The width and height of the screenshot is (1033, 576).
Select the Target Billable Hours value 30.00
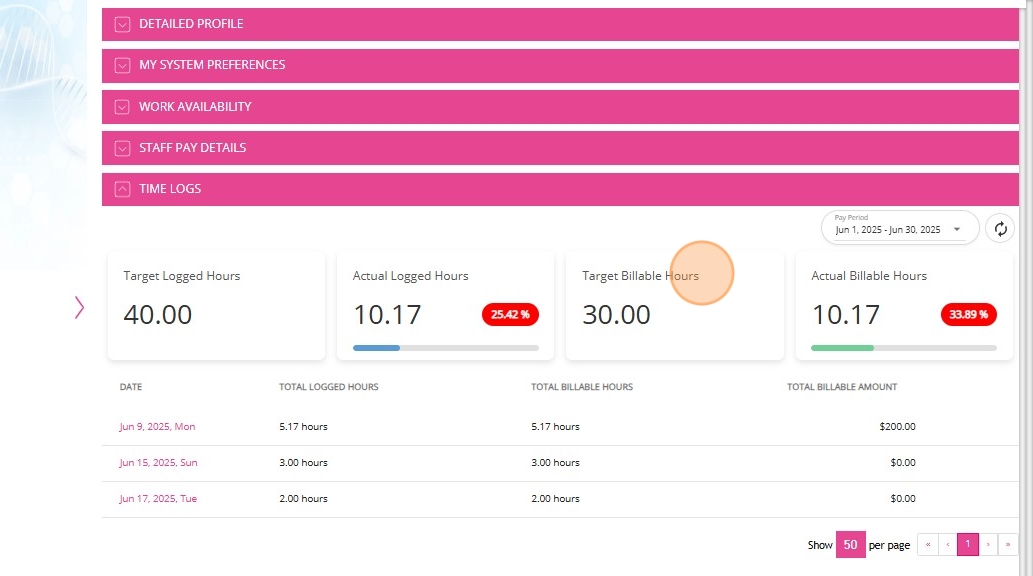616,314
